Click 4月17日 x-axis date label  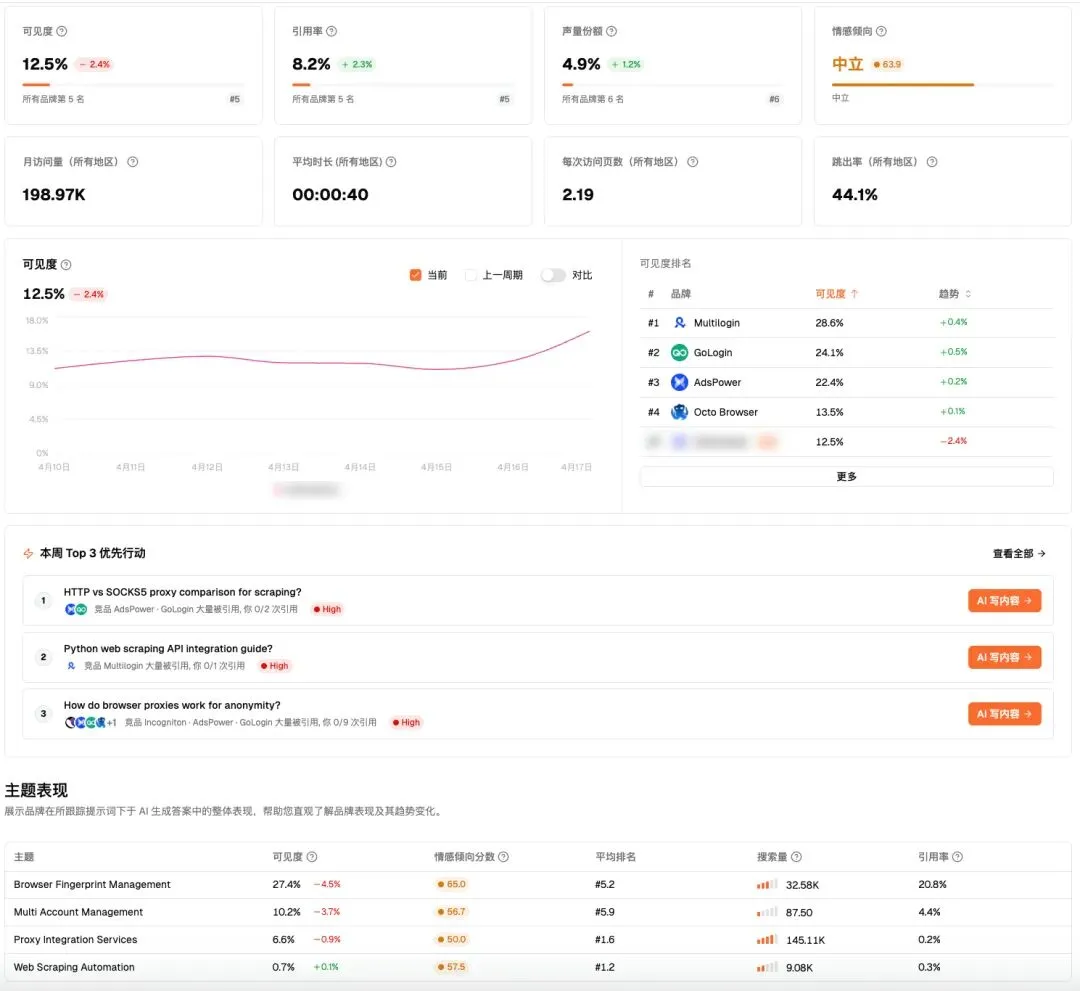pos(576,467)
